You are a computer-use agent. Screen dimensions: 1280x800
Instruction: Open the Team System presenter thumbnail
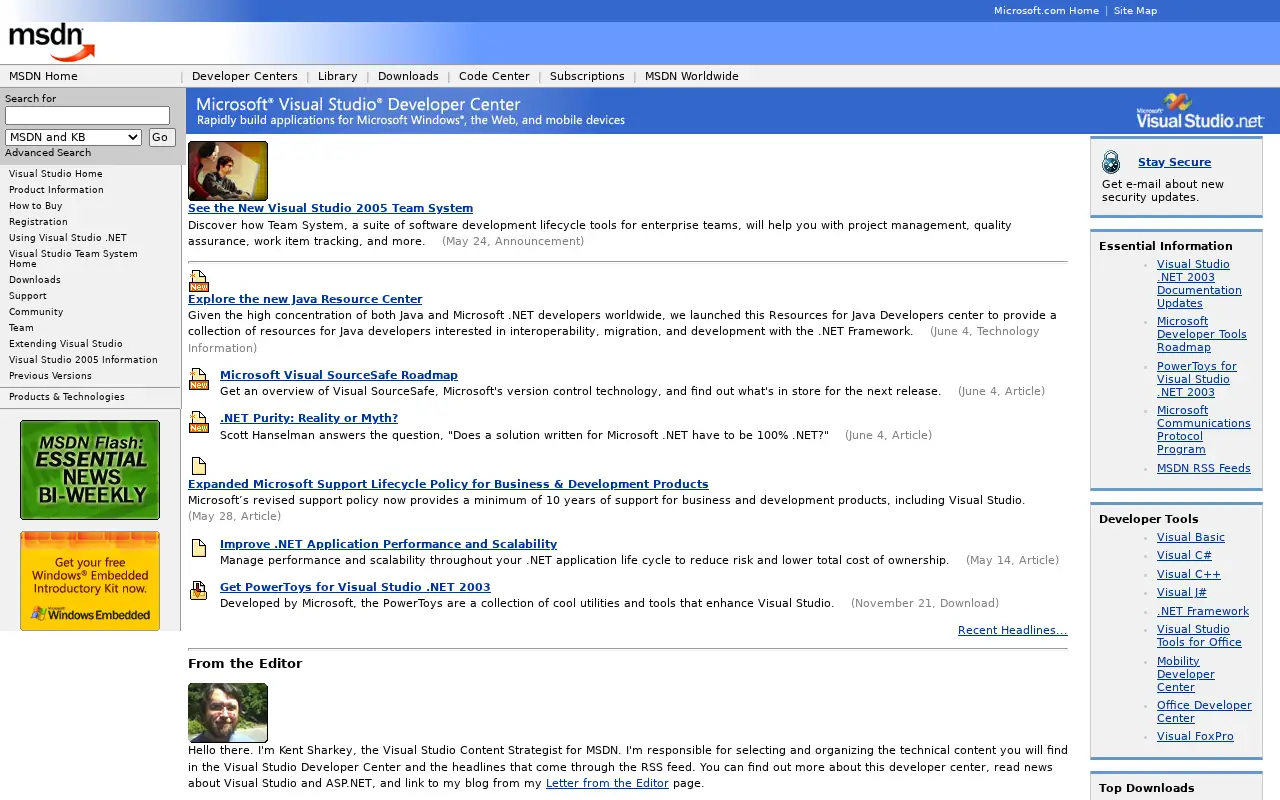(228, 171)
